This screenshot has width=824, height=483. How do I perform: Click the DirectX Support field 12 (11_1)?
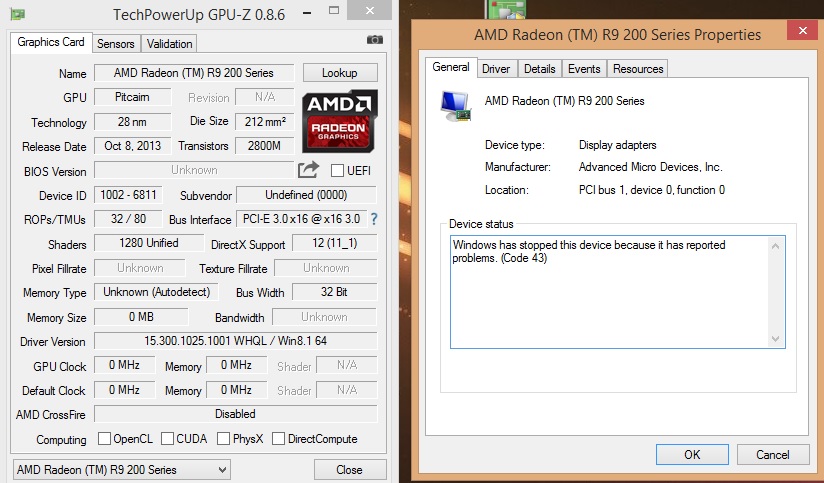point(335,243)
